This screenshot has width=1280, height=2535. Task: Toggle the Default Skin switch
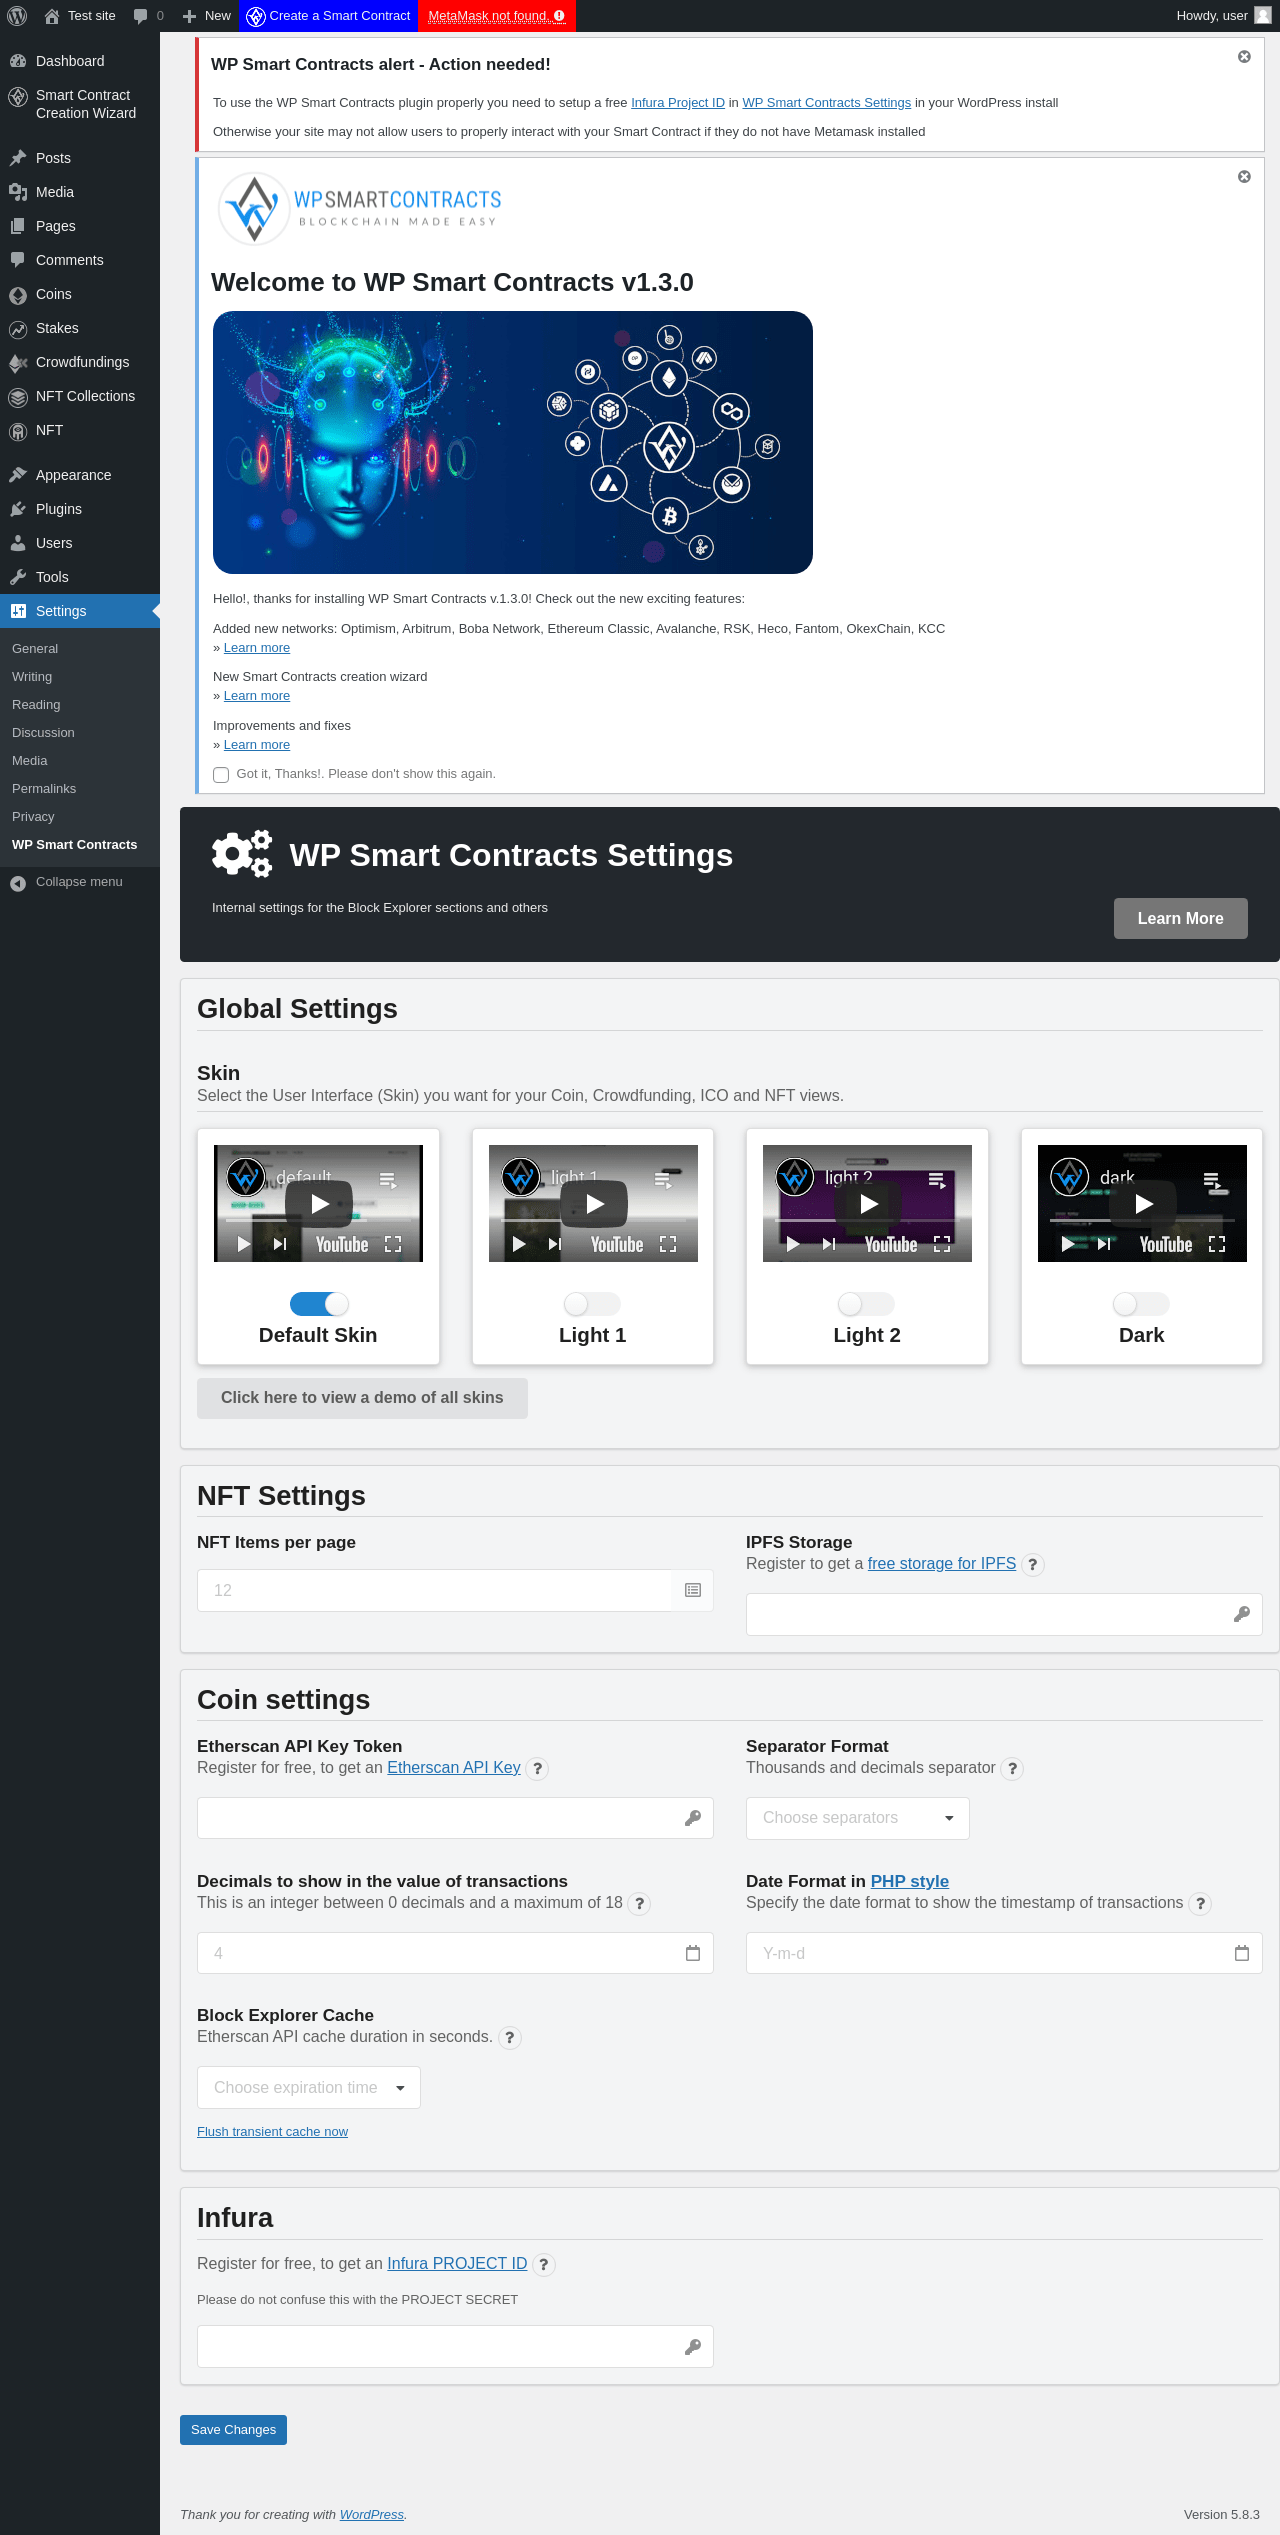click(319, 1304)
